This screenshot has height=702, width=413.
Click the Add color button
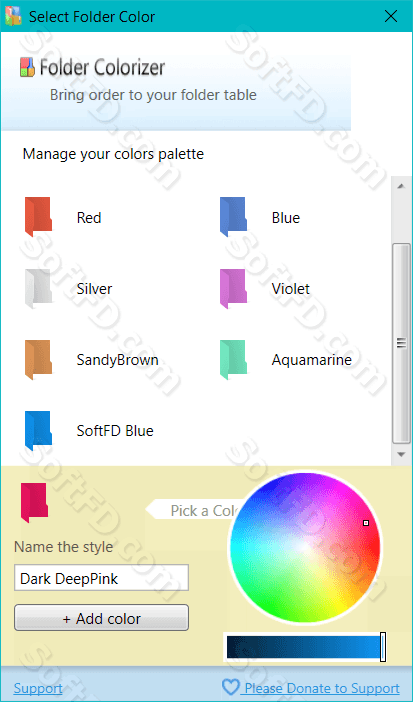pyautogui.click(x=101, y=618)
